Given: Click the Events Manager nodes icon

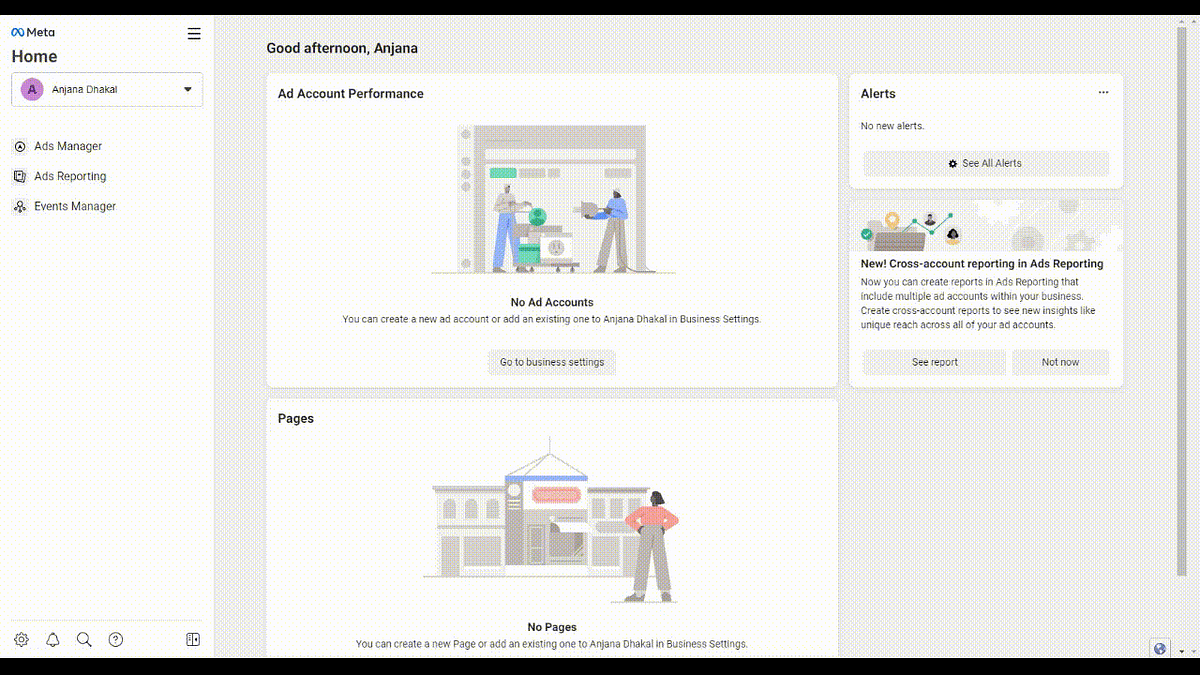Looking at the screenshot, I should pyautogui.click(x=20, y=207).
